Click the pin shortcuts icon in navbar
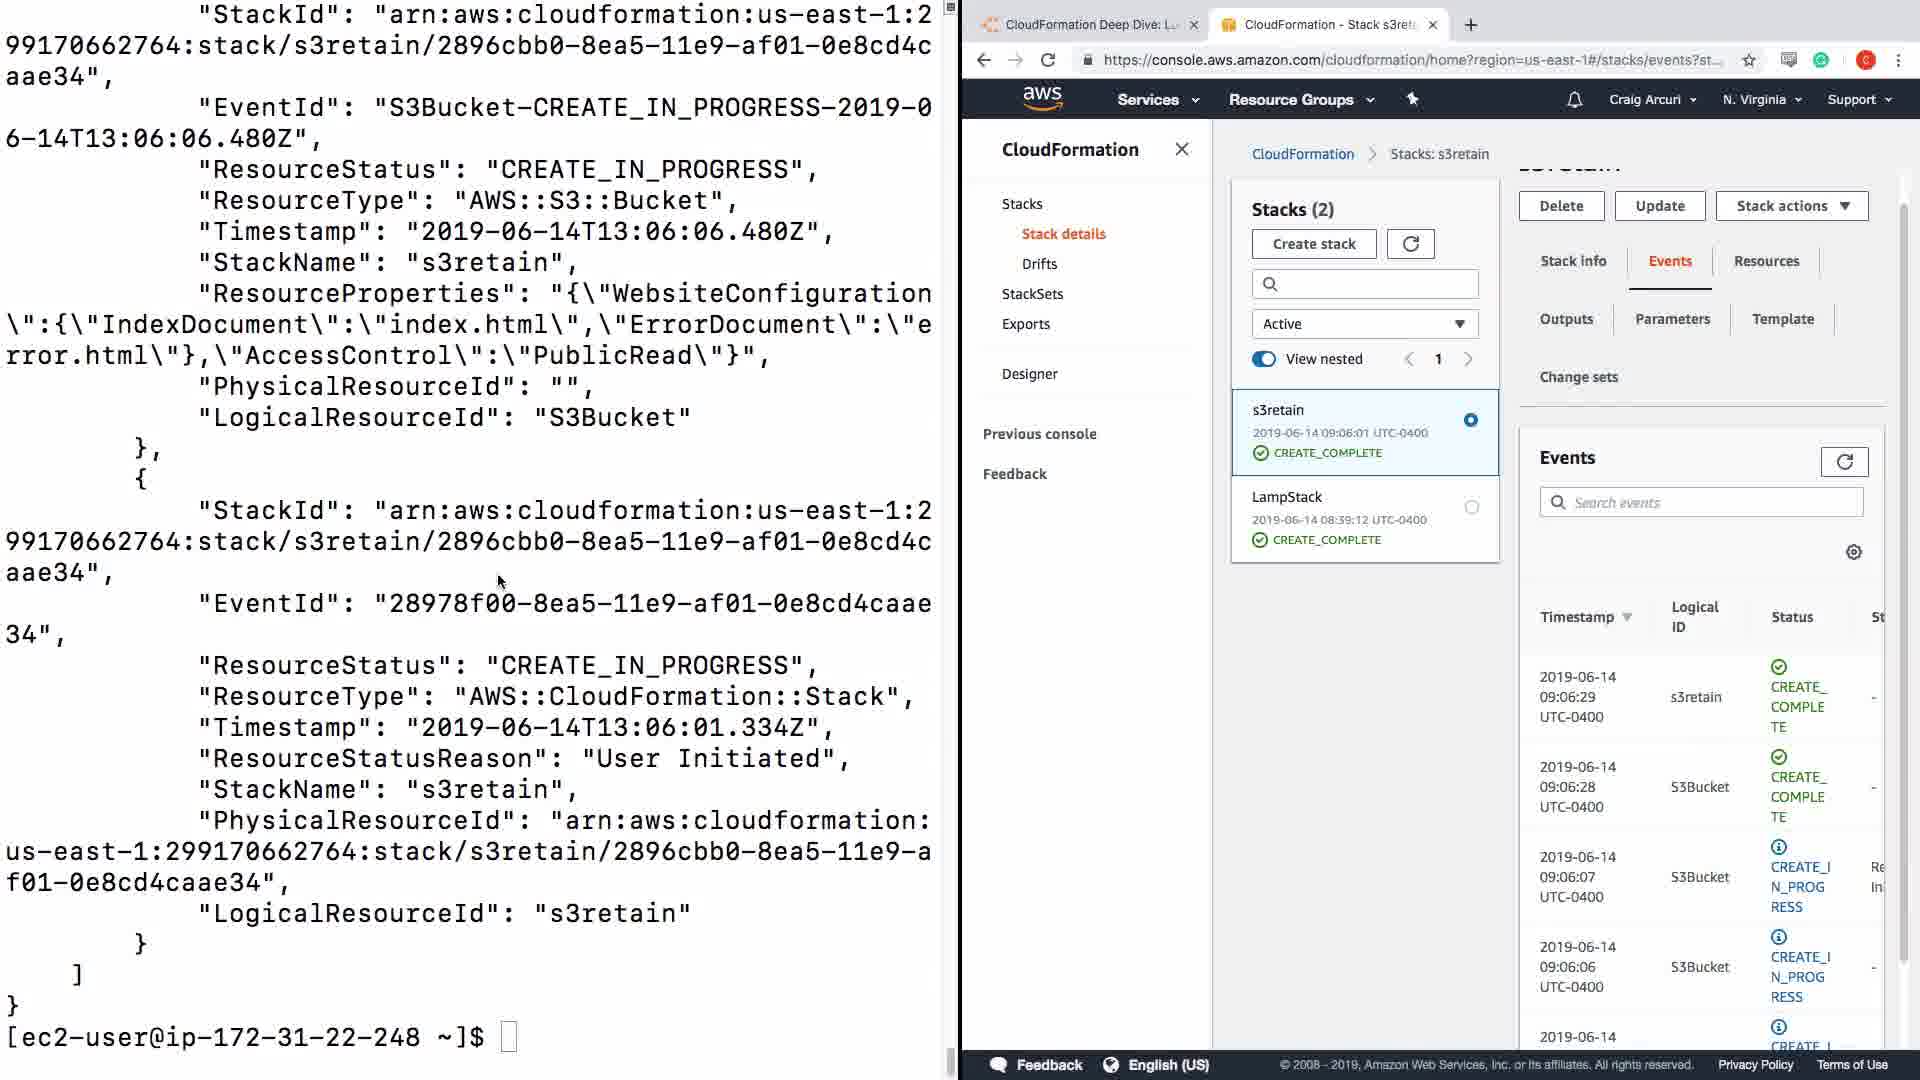Image resolution: width=1920 pixels, height=1080 pixels. pyautogui.click(x=1412, y=99)
